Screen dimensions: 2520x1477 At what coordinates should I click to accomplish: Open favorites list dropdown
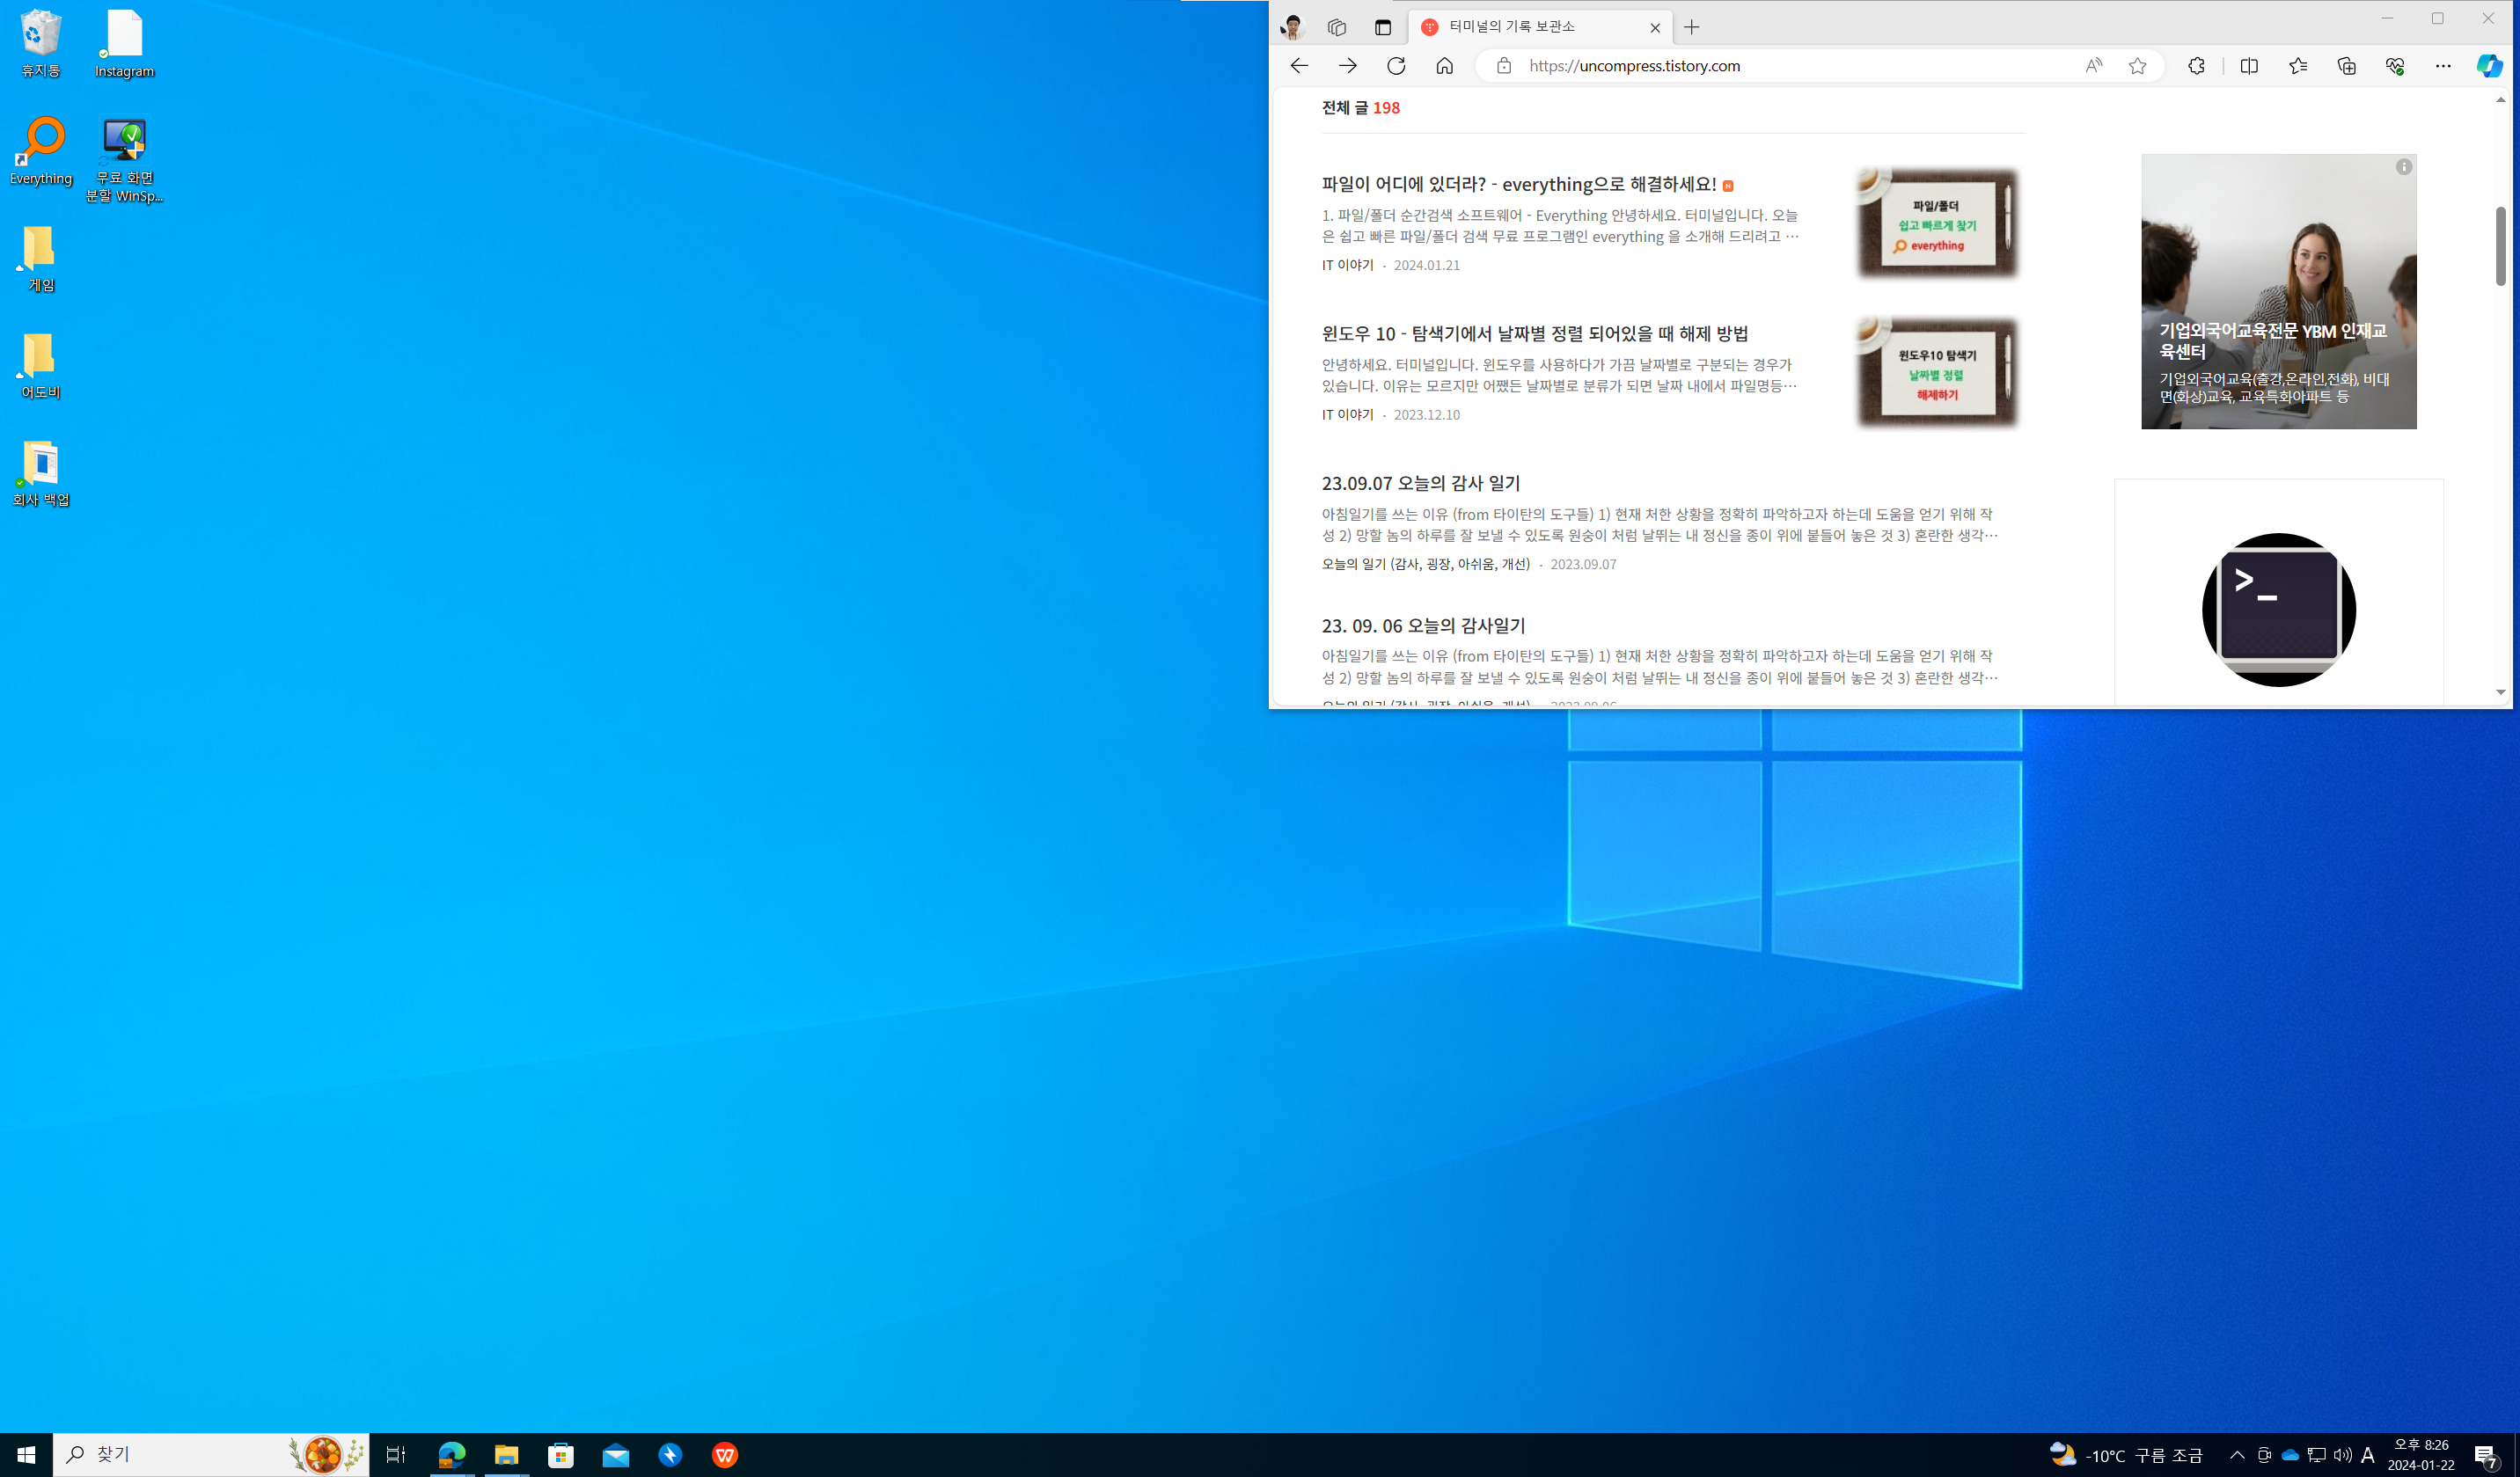[2298, 66]
